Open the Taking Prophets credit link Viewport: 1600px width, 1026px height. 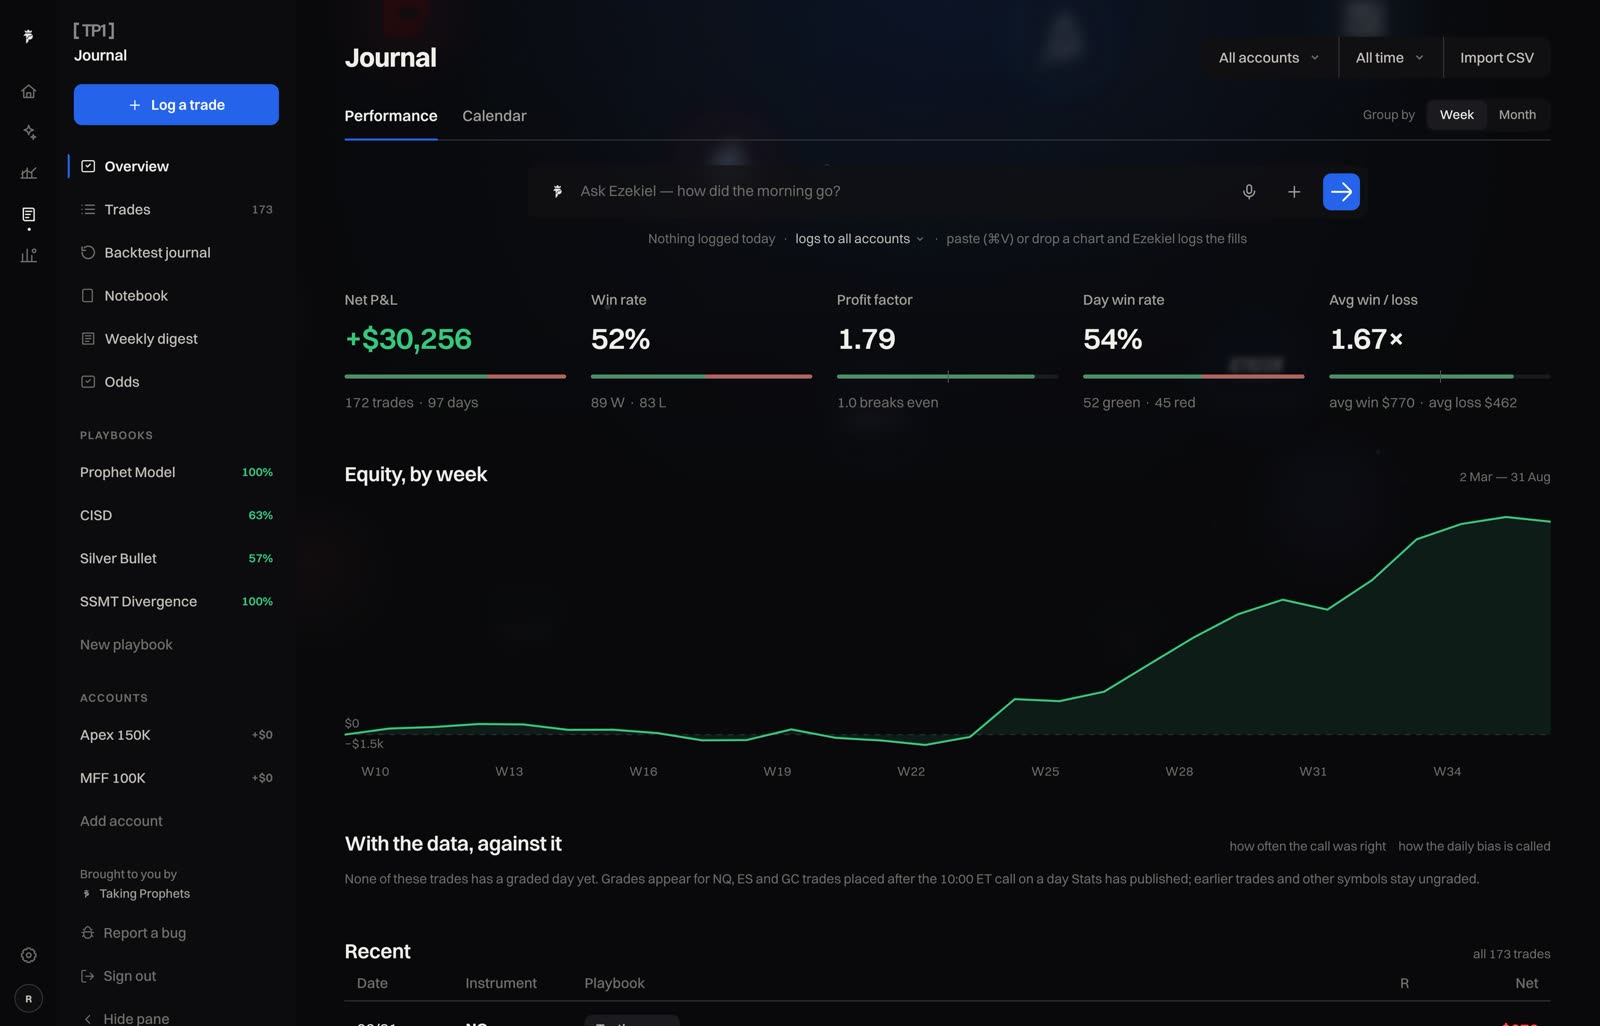[x=137, y=893]
